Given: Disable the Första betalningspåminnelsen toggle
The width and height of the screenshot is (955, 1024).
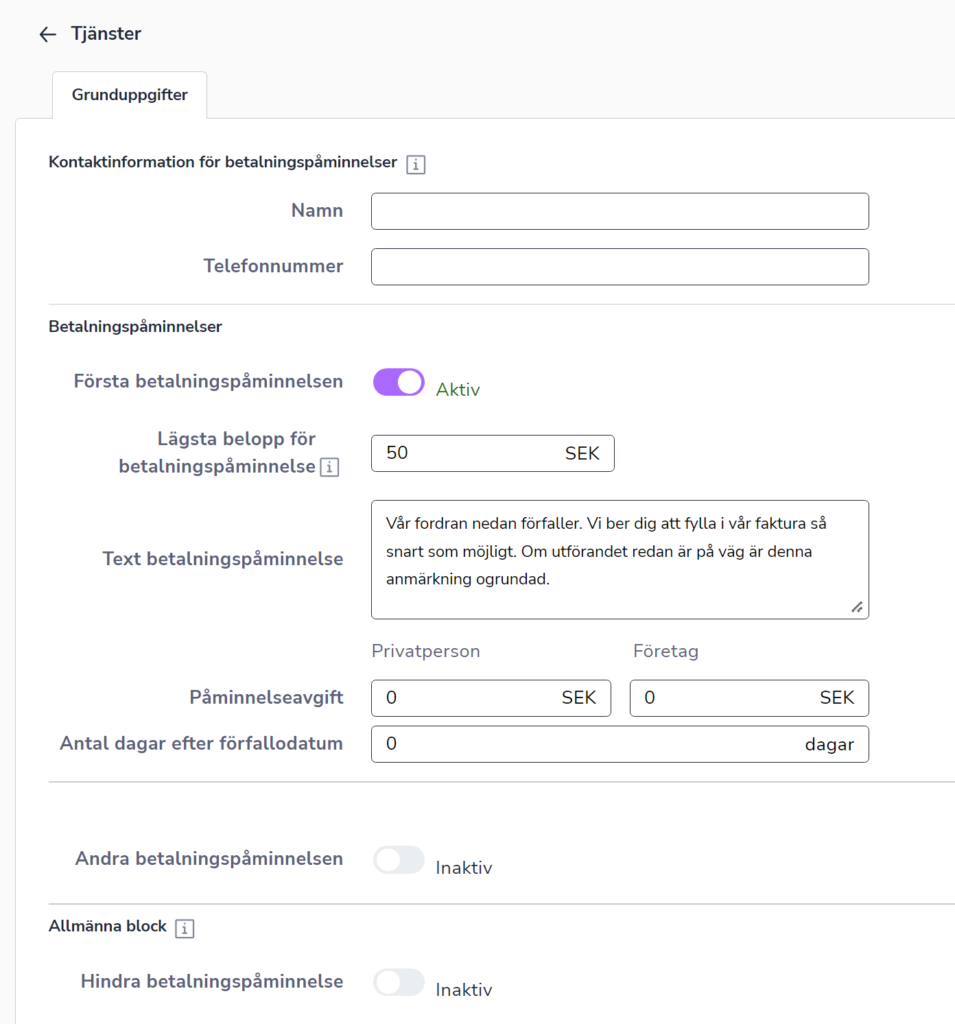Looking at the screenshot, I should [x=398, y=382].
